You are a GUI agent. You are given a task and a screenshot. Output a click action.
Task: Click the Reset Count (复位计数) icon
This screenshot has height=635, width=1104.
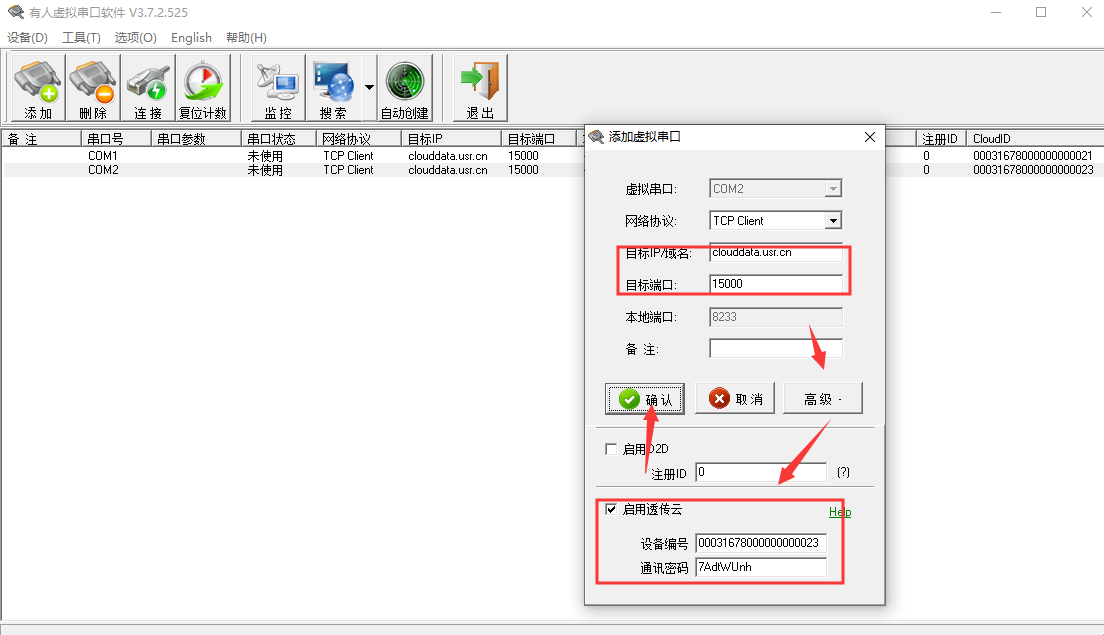point(203,89)
